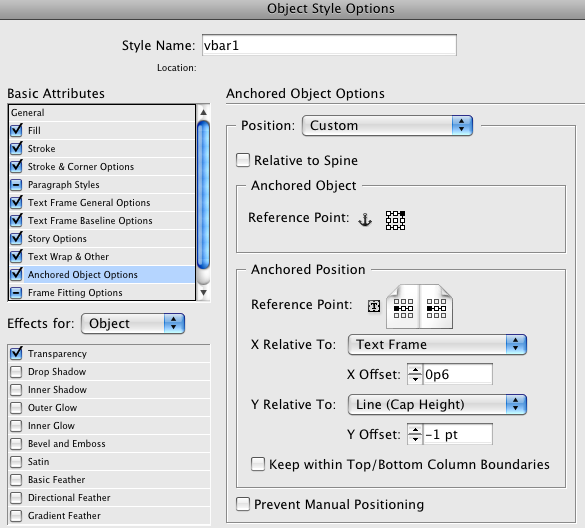Select Outer Glow effect row label
Screen dimensions: 585x528
(x=52, y=407)
